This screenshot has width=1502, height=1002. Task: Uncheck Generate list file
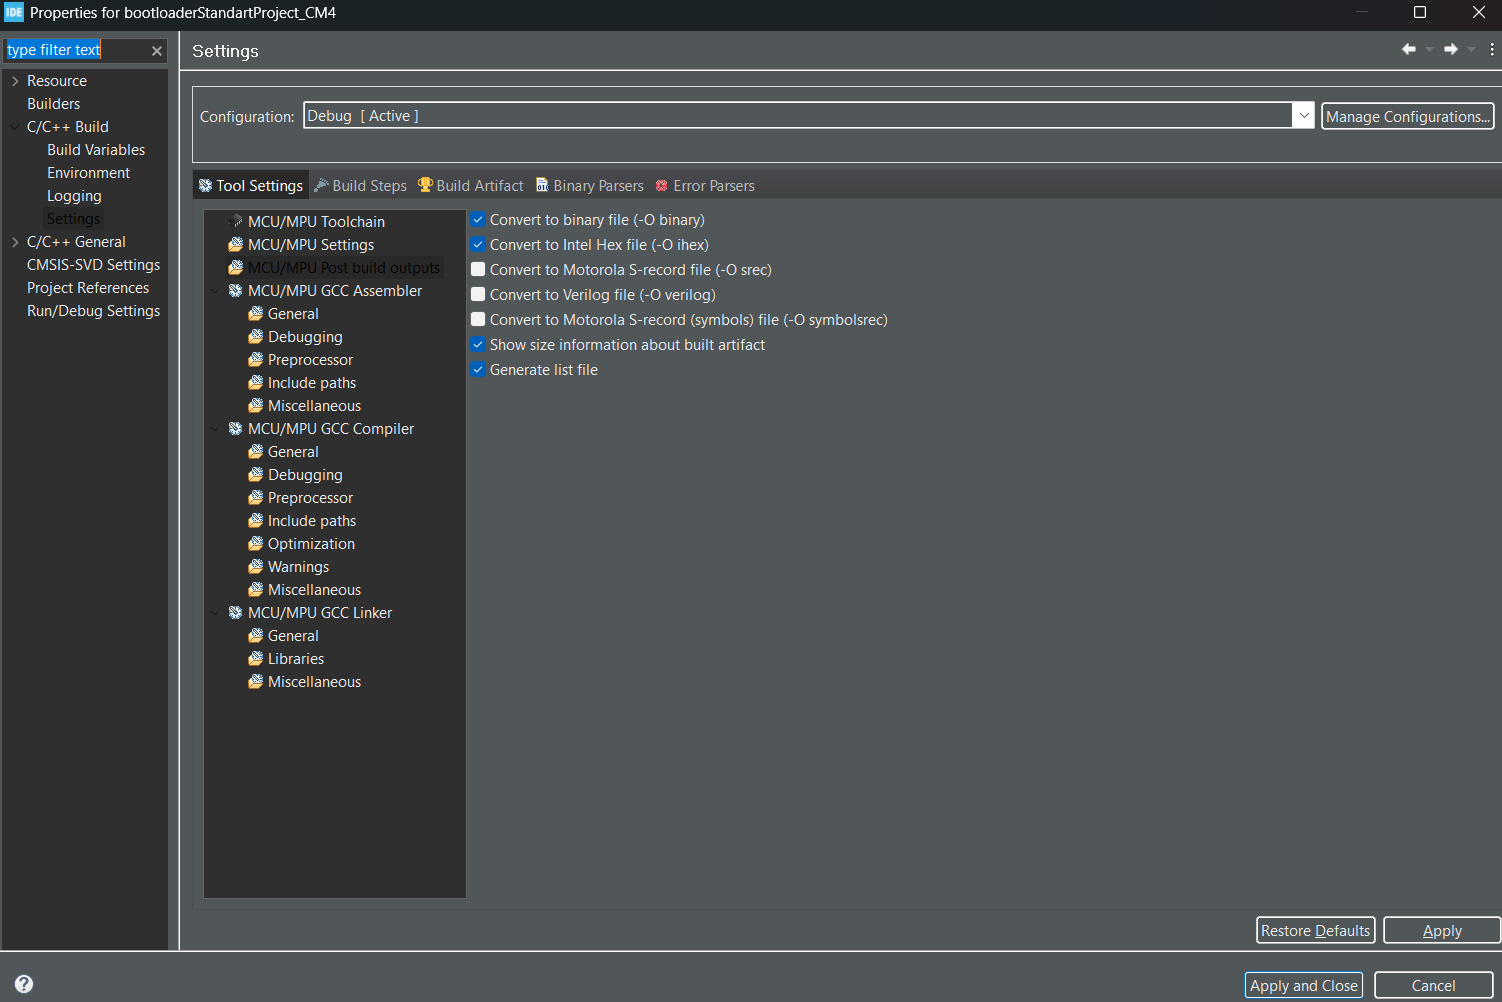coord(478,369)
